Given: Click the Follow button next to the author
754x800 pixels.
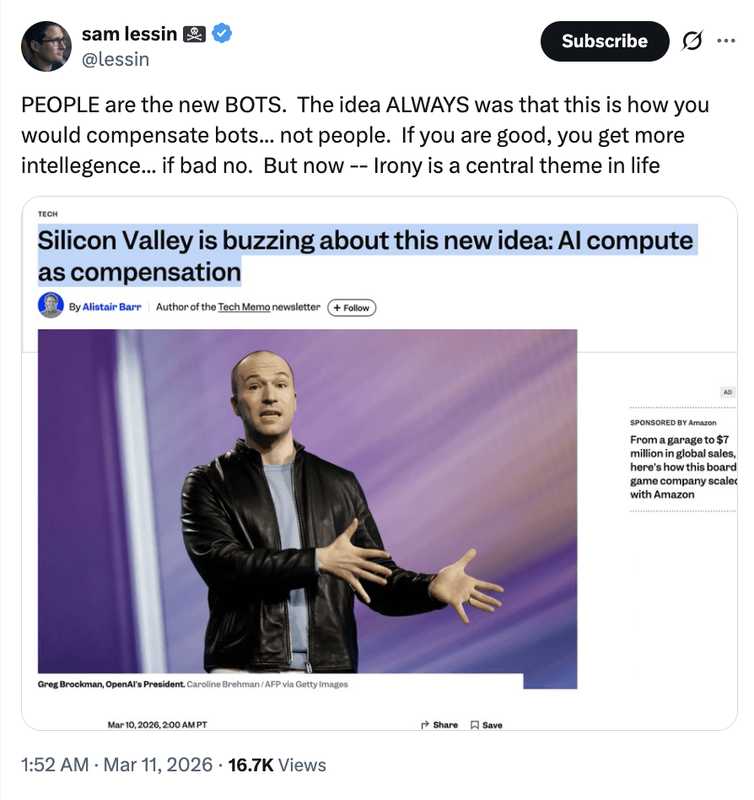Looking at the screenshot, I should pyautogui.click(x=351, y=308).
